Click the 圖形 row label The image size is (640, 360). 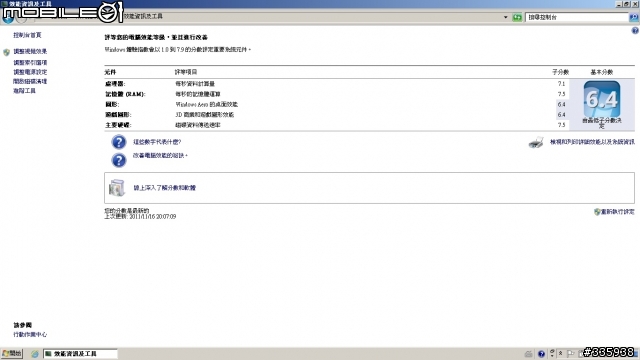[x=112, y=104]
